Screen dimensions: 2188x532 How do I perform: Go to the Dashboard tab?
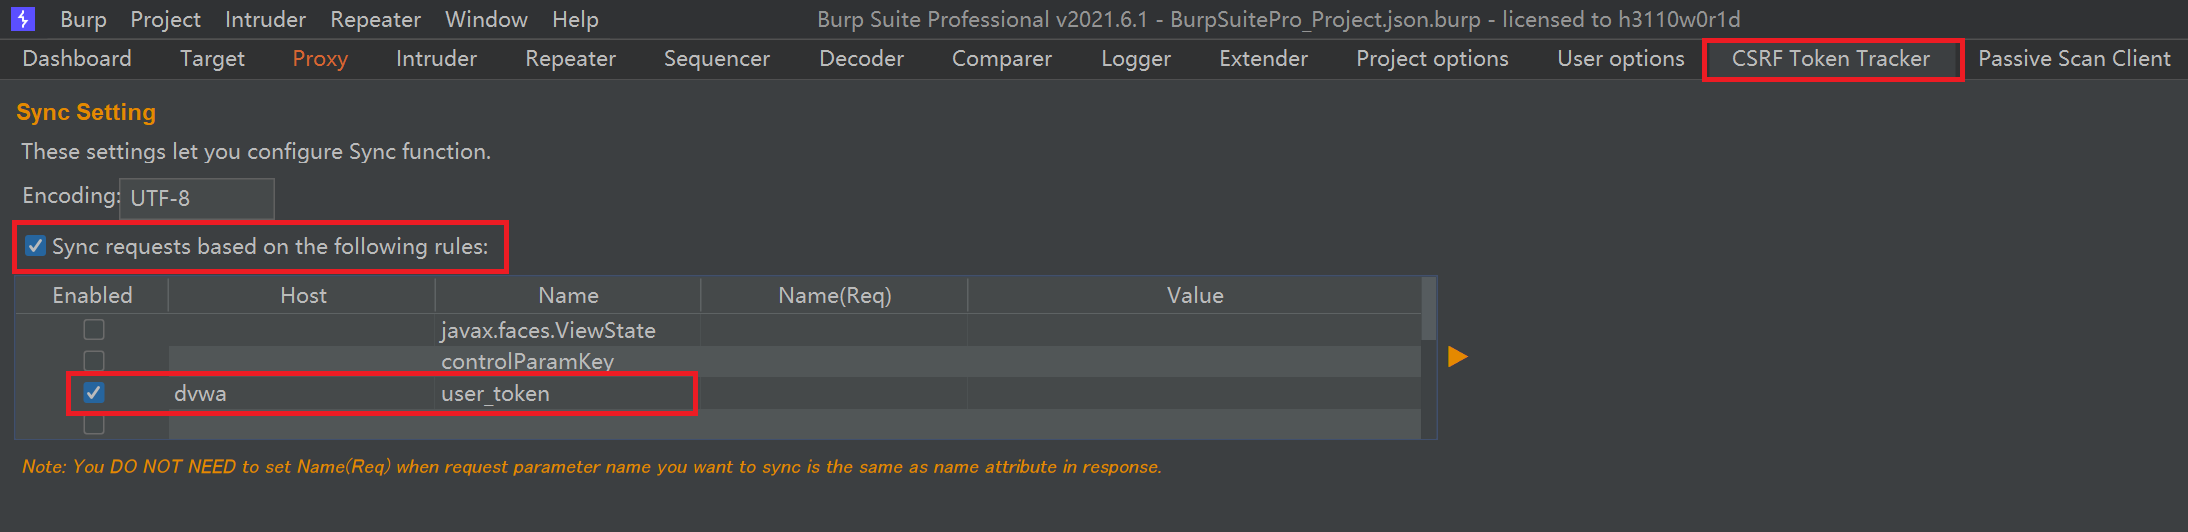point(77,59)
